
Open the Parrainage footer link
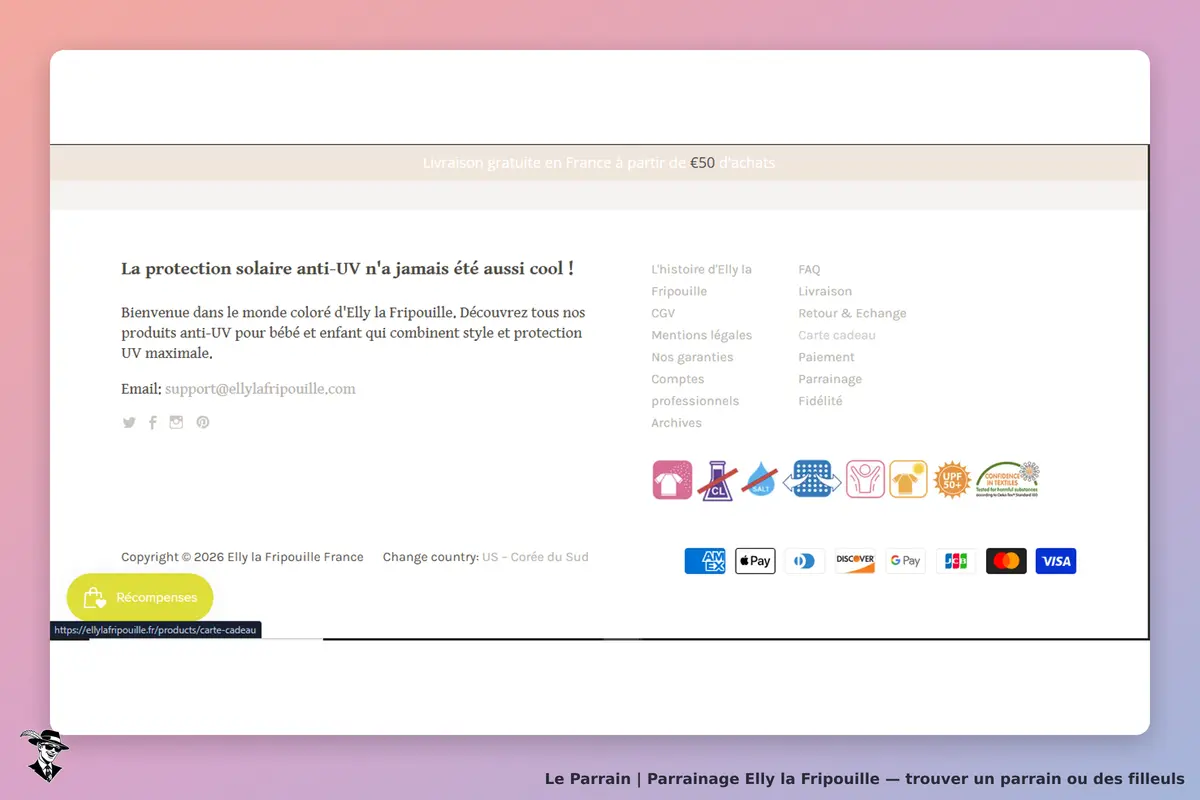click(x=830, y=379)
